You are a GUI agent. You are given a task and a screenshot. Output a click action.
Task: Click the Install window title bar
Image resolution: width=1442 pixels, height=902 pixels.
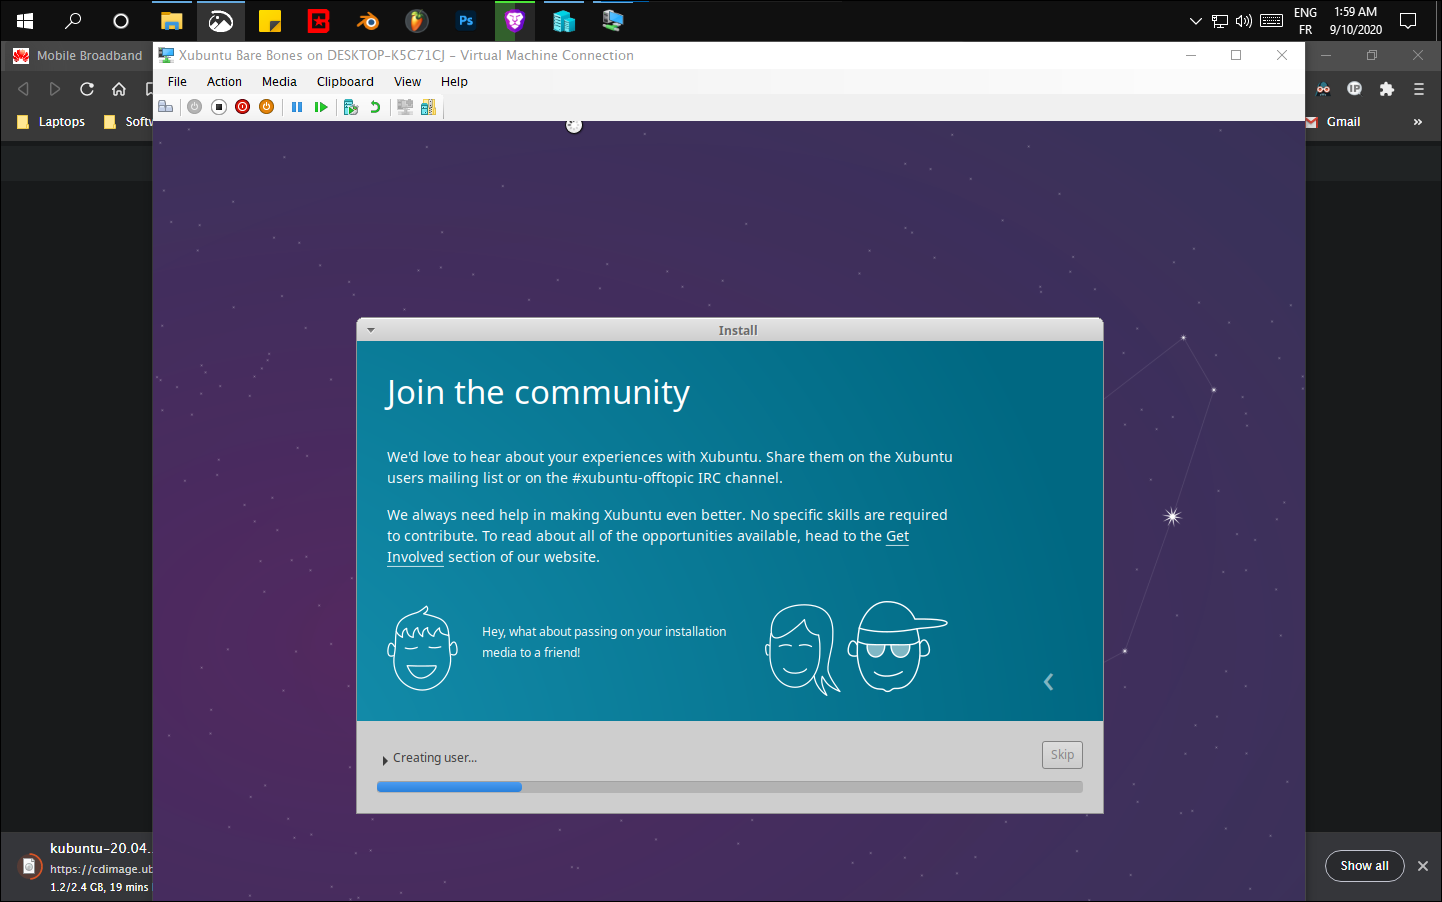coord(730,330)
